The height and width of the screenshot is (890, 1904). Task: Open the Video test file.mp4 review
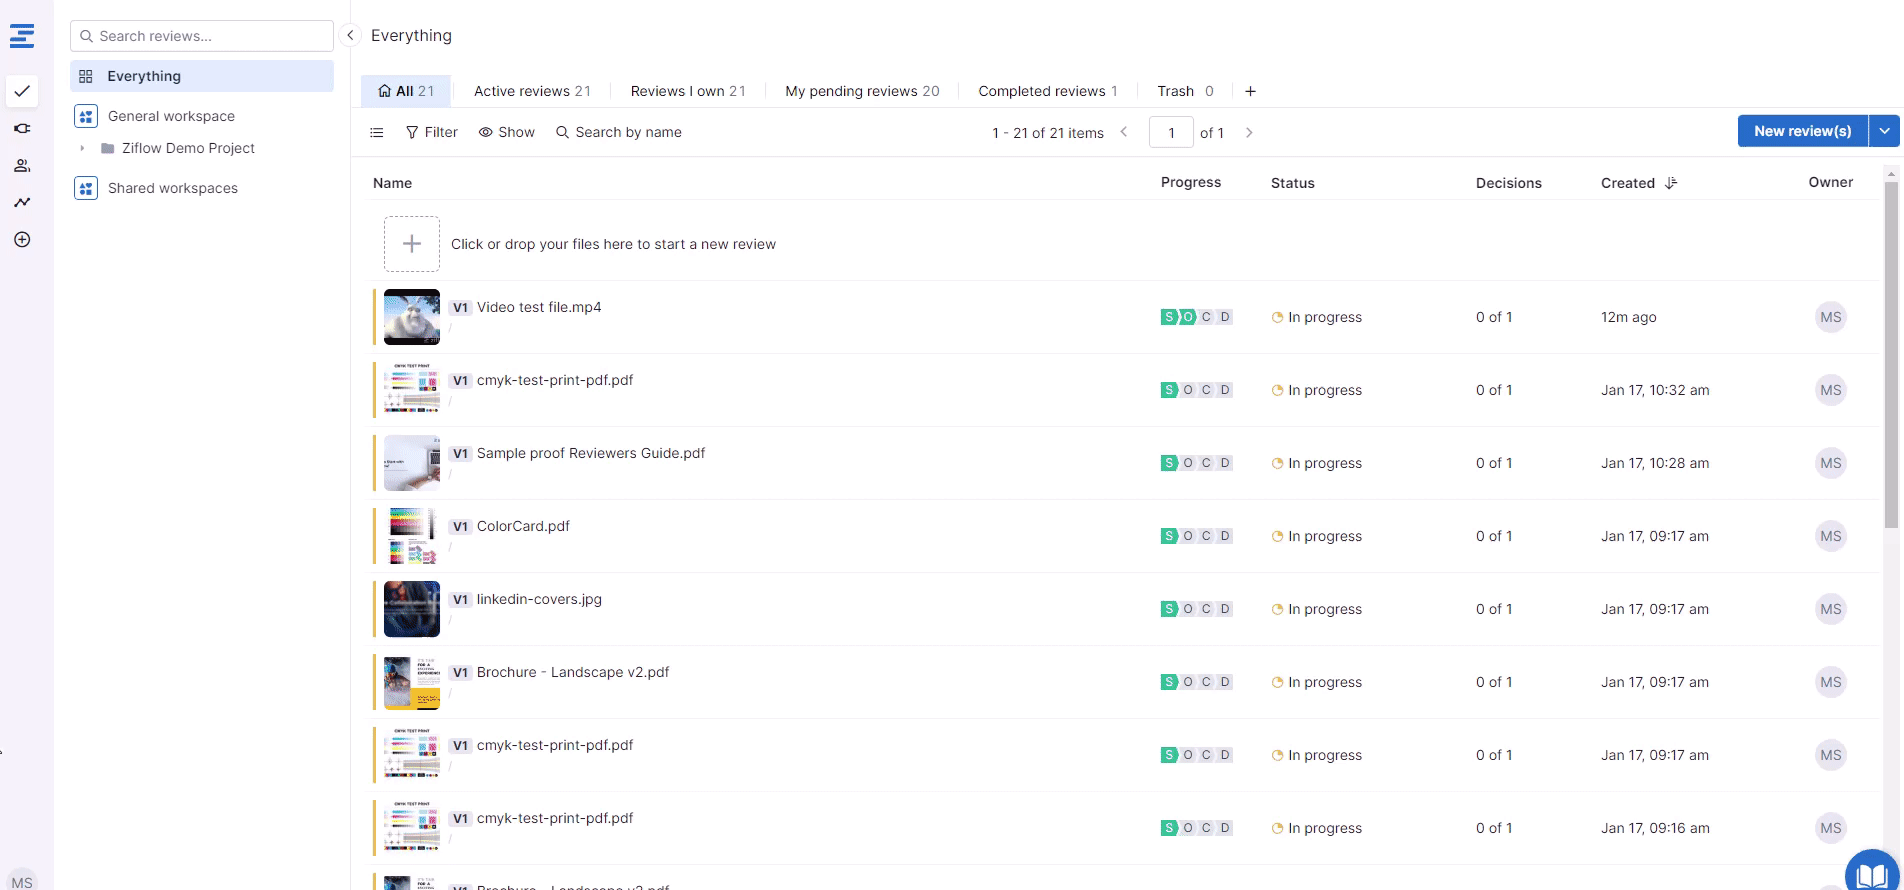(539, 307)
